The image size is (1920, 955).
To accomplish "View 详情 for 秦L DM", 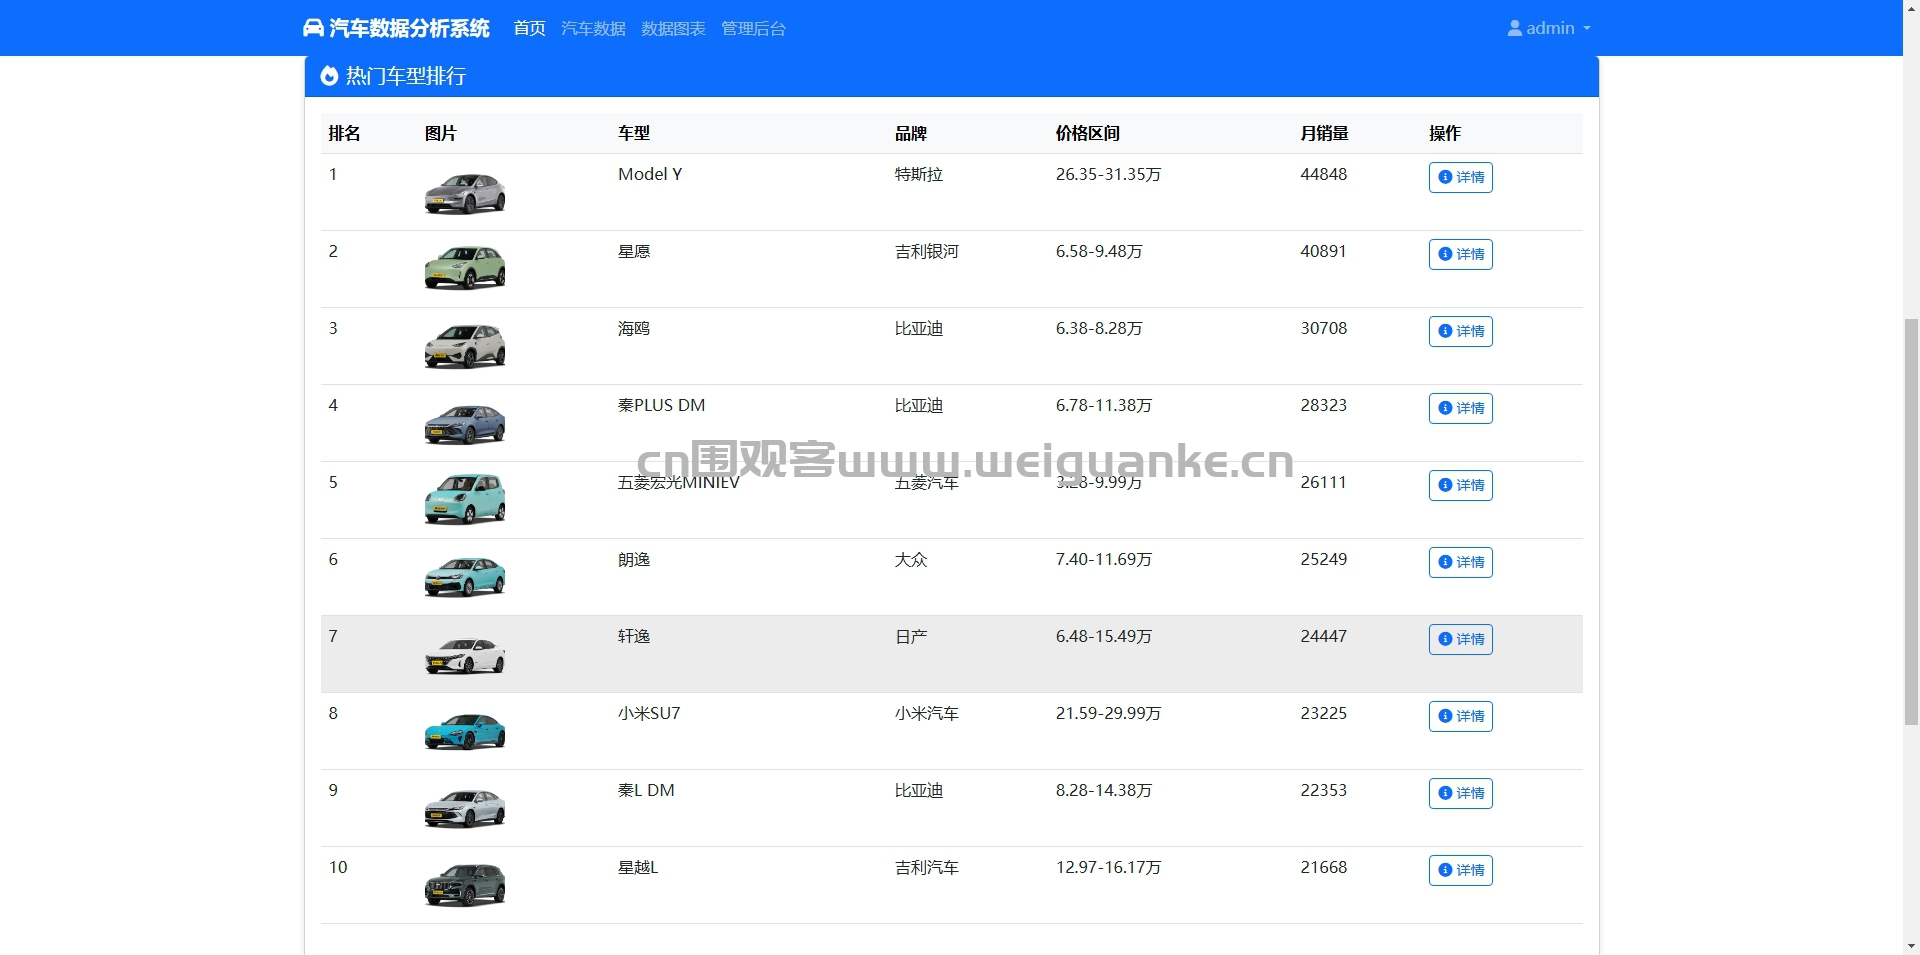I will 1460,793.
